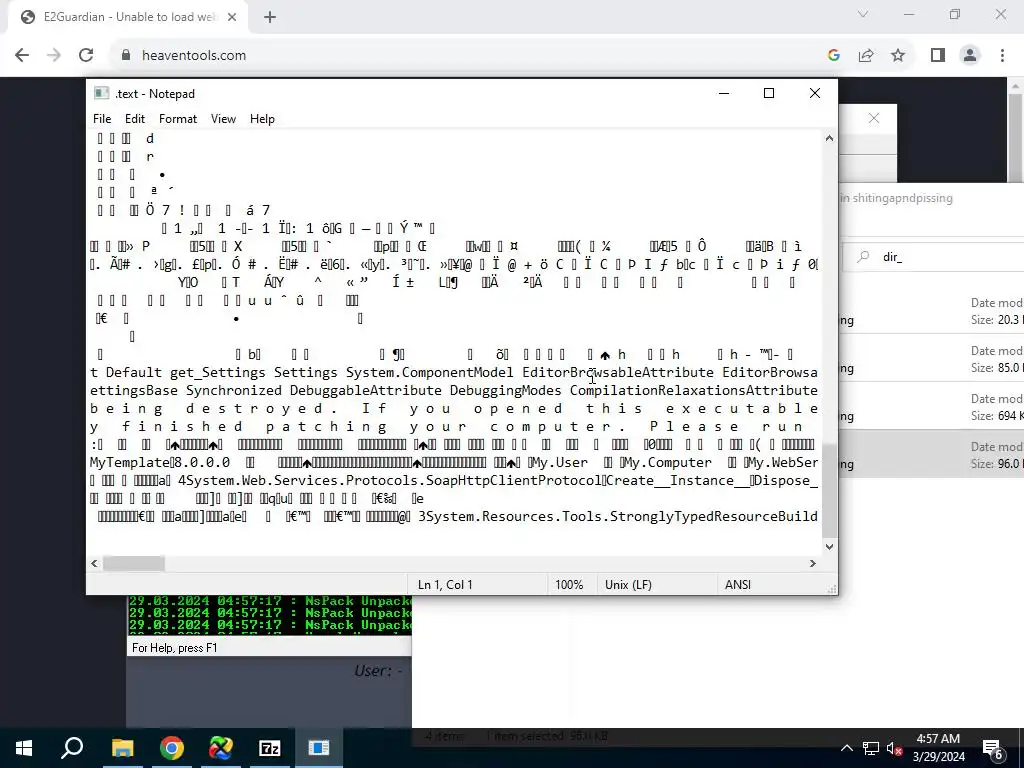Click search magnifier icon in Explorer
This screenshot has width=1024, height=768.
click(x=863, y=257)
